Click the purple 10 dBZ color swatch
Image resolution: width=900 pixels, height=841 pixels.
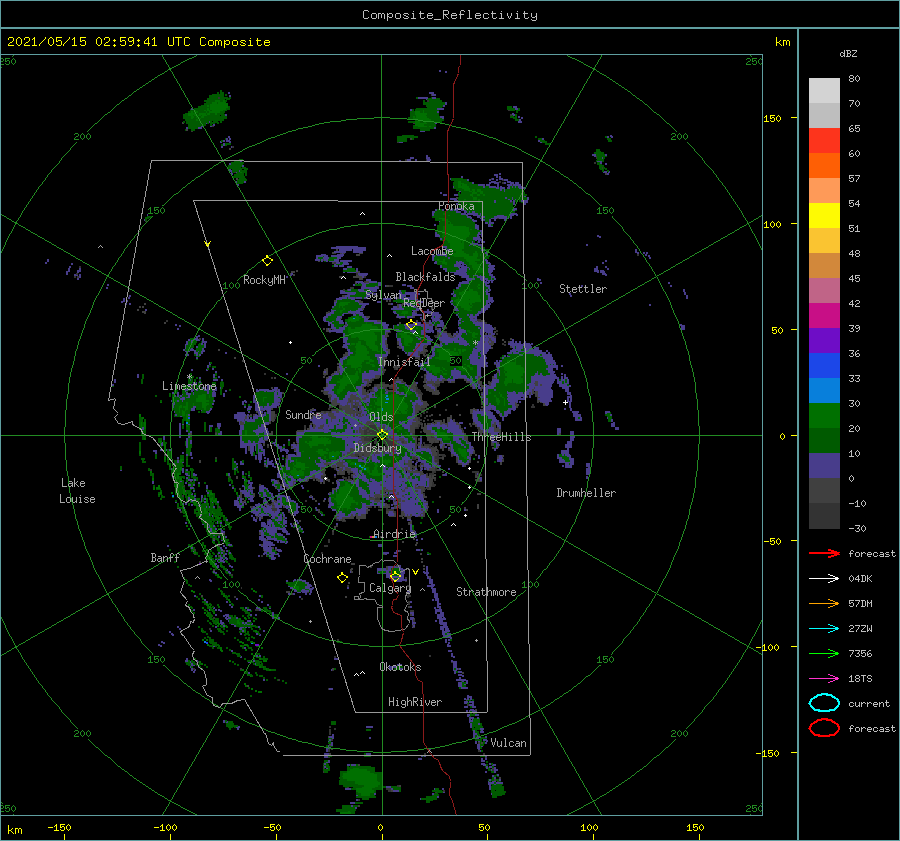(x=824, y=466)
